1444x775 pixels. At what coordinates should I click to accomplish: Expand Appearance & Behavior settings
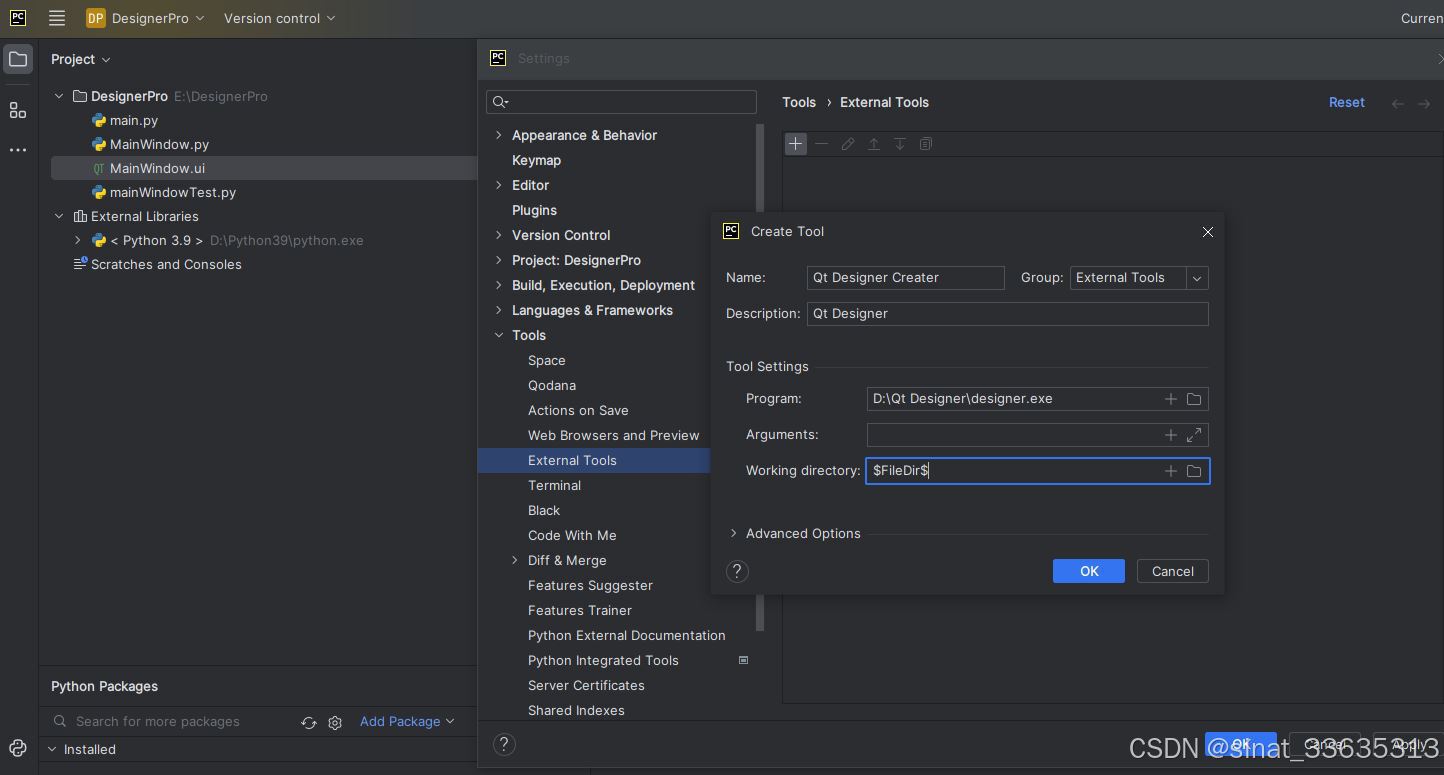click(499, 135)
